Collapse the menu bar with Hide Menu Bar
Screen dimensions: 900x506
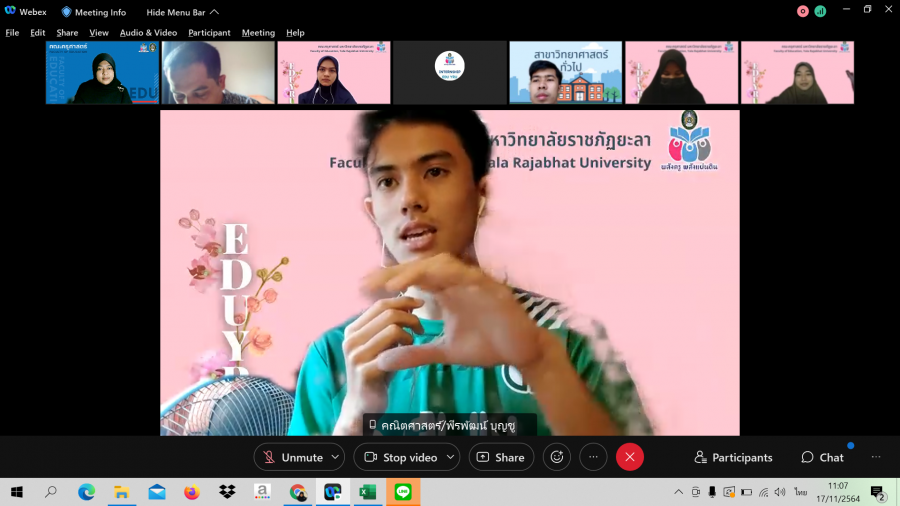click(182, 12)
